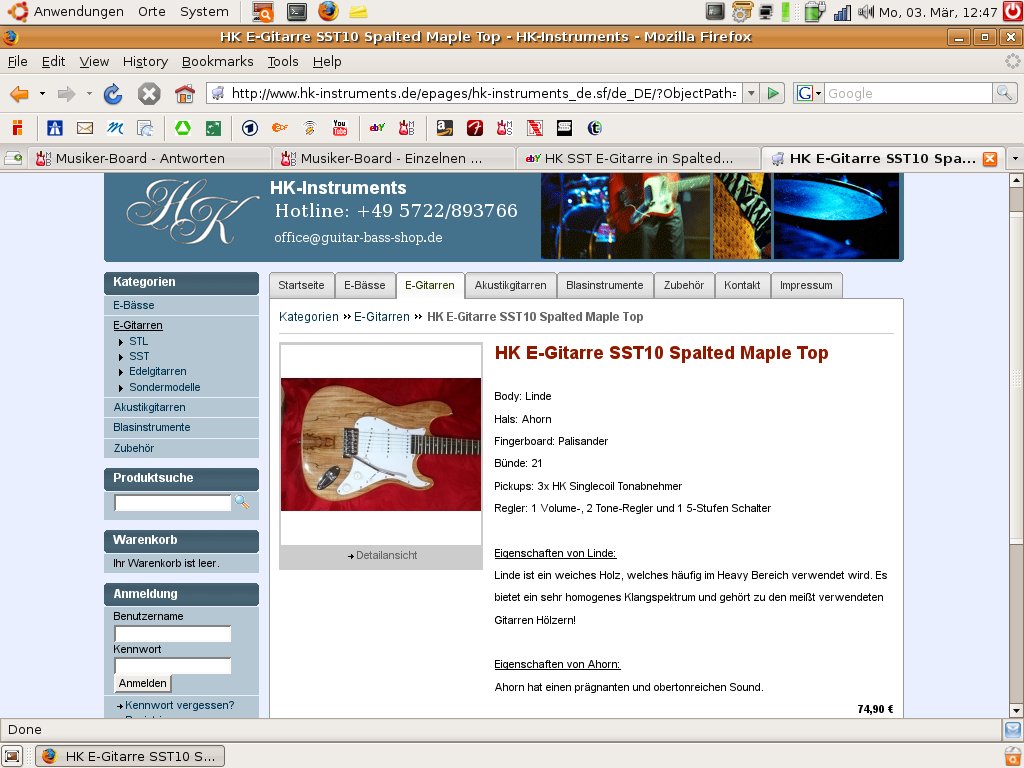Viewport: 1024px width, 768px height.
Task: Click the mail icon in status bar
Action: [1013, 729]
